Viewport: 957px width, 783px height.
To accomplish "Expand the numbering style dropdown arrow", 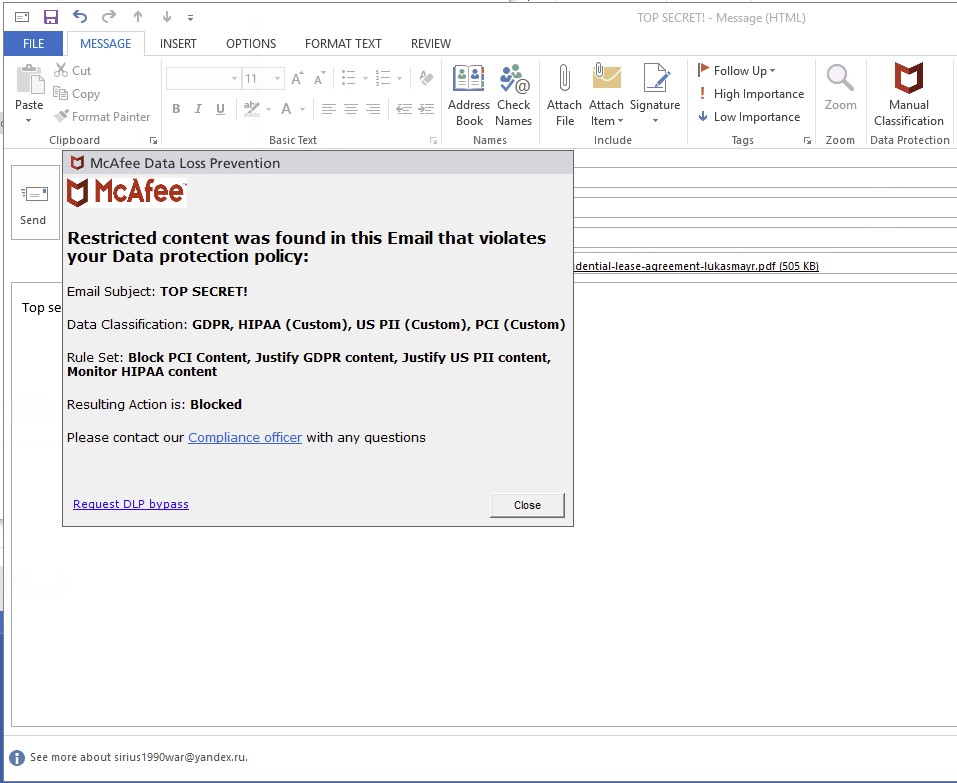I will click(399, 79).
